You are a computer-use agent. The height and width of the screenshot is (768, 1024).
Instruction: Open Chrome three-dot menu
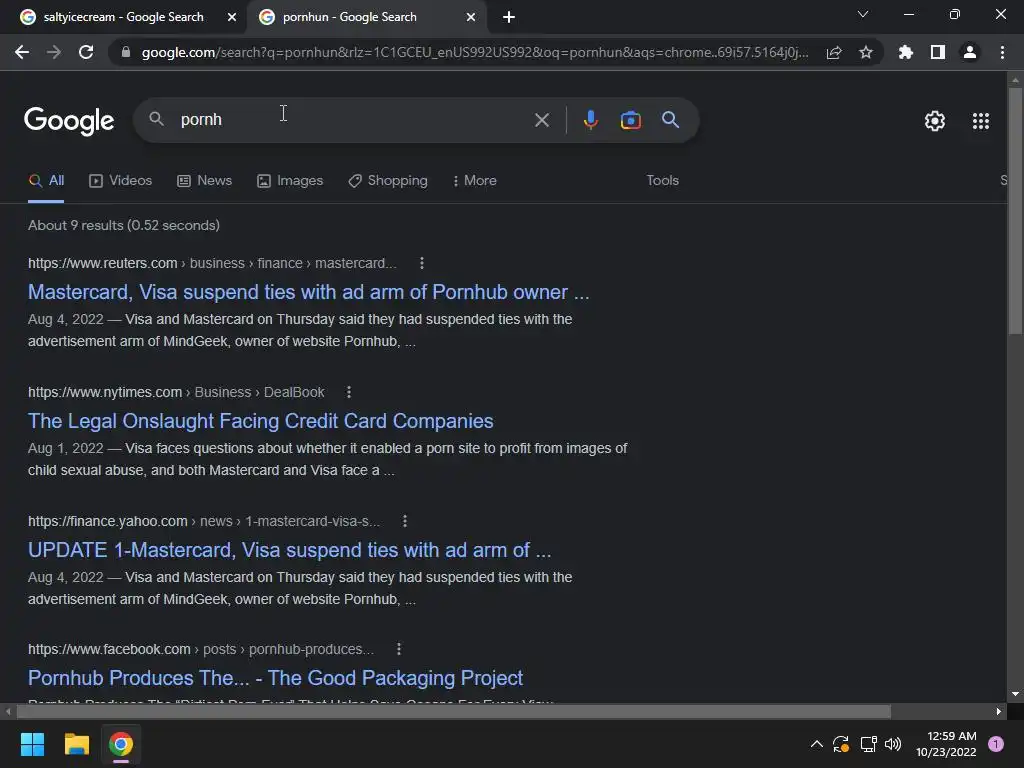[1002, 52]
